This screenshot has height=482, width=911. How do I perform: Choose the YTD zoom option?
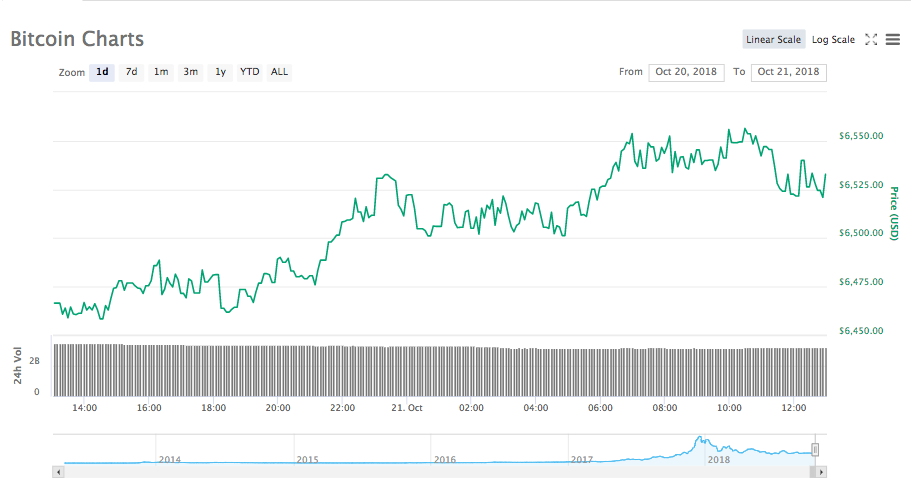click(250, 72)
